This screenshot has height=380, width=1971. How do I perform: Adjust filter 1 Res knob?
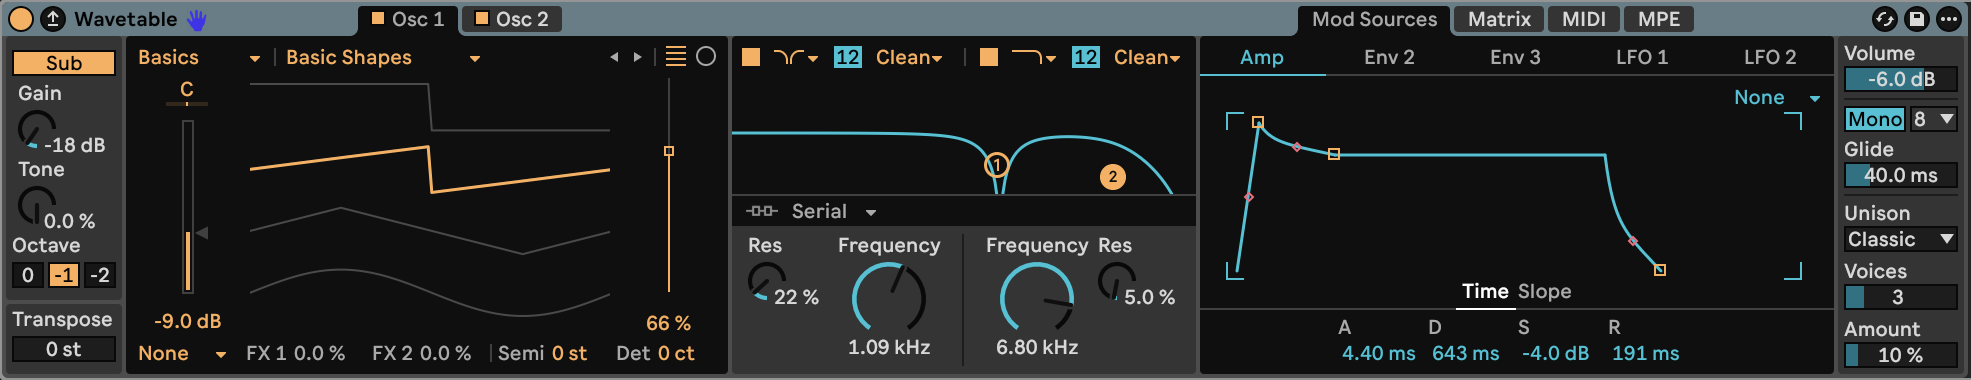tap(767, 282)
